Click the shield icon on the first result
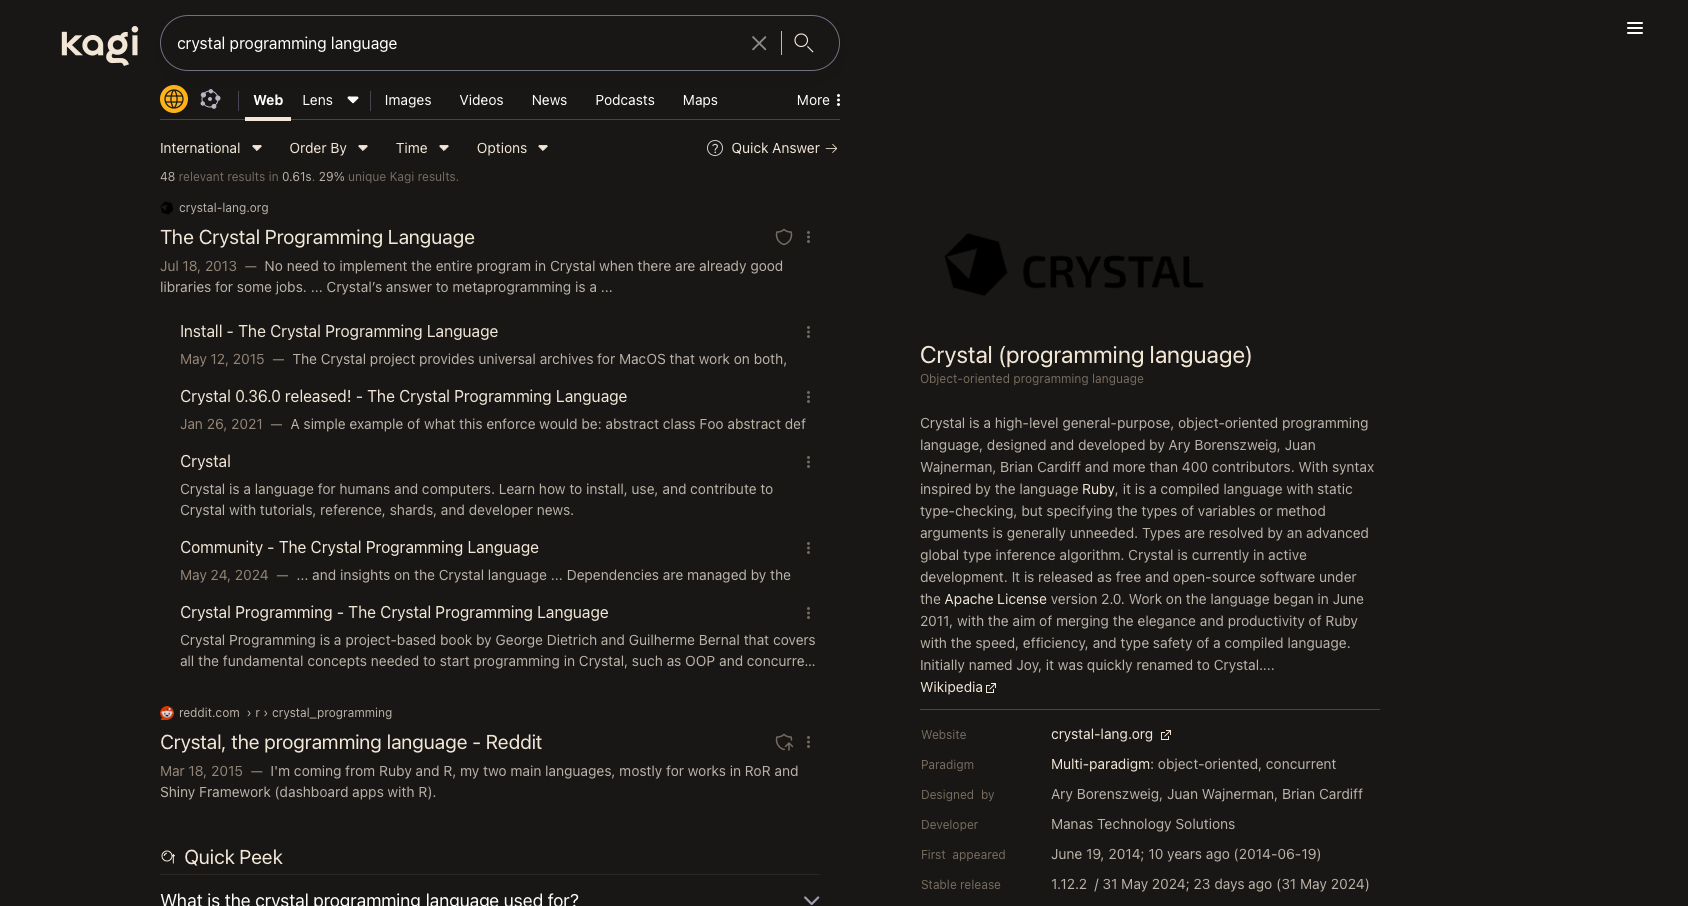The image size is (1688, 906). tap(784, 237)
